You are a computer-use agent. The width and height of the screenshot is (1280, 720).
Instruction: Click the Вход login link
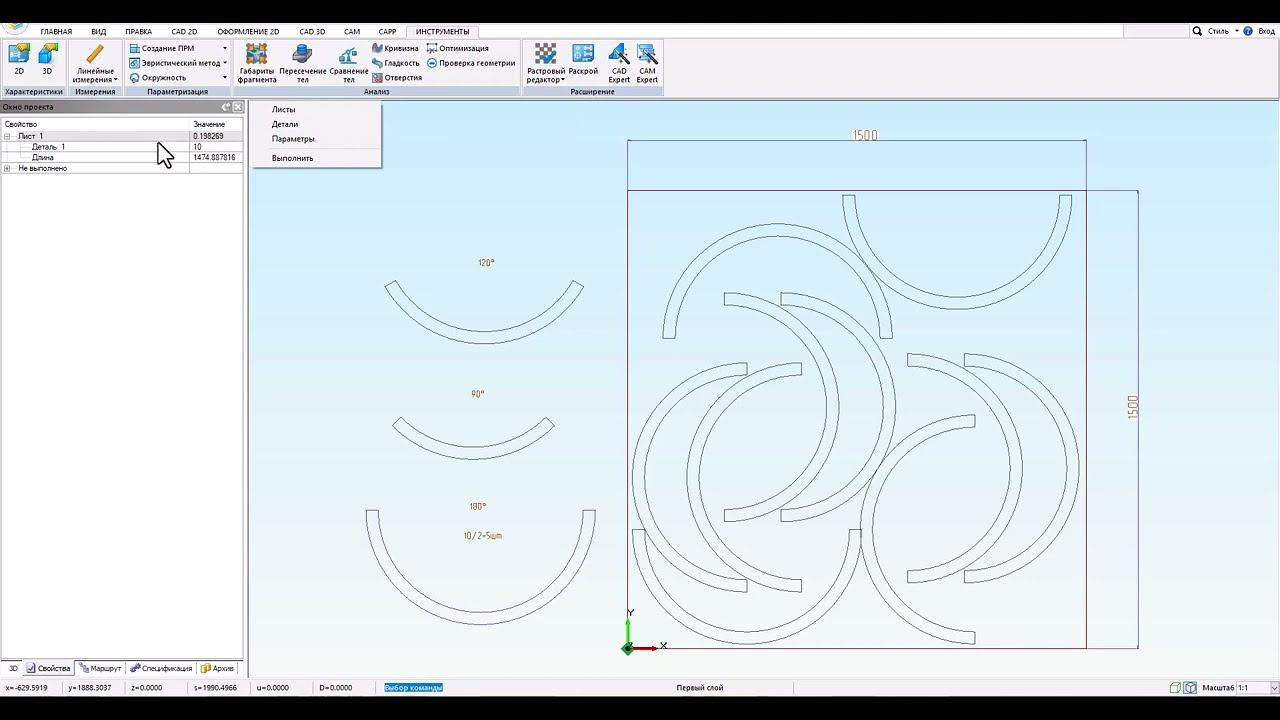[1266, 31]
